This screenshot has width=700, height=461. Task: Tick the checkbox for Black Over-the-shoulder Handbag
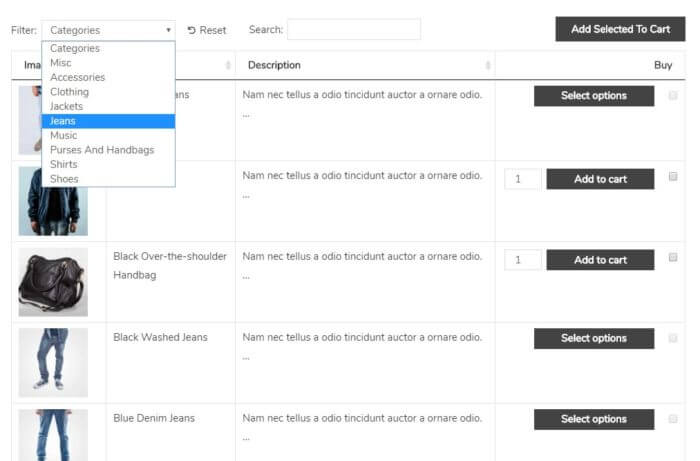tap(673, 257)
